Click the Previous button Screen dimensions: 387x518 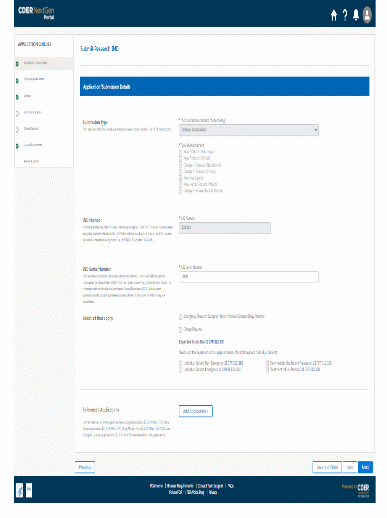[85, 467]
